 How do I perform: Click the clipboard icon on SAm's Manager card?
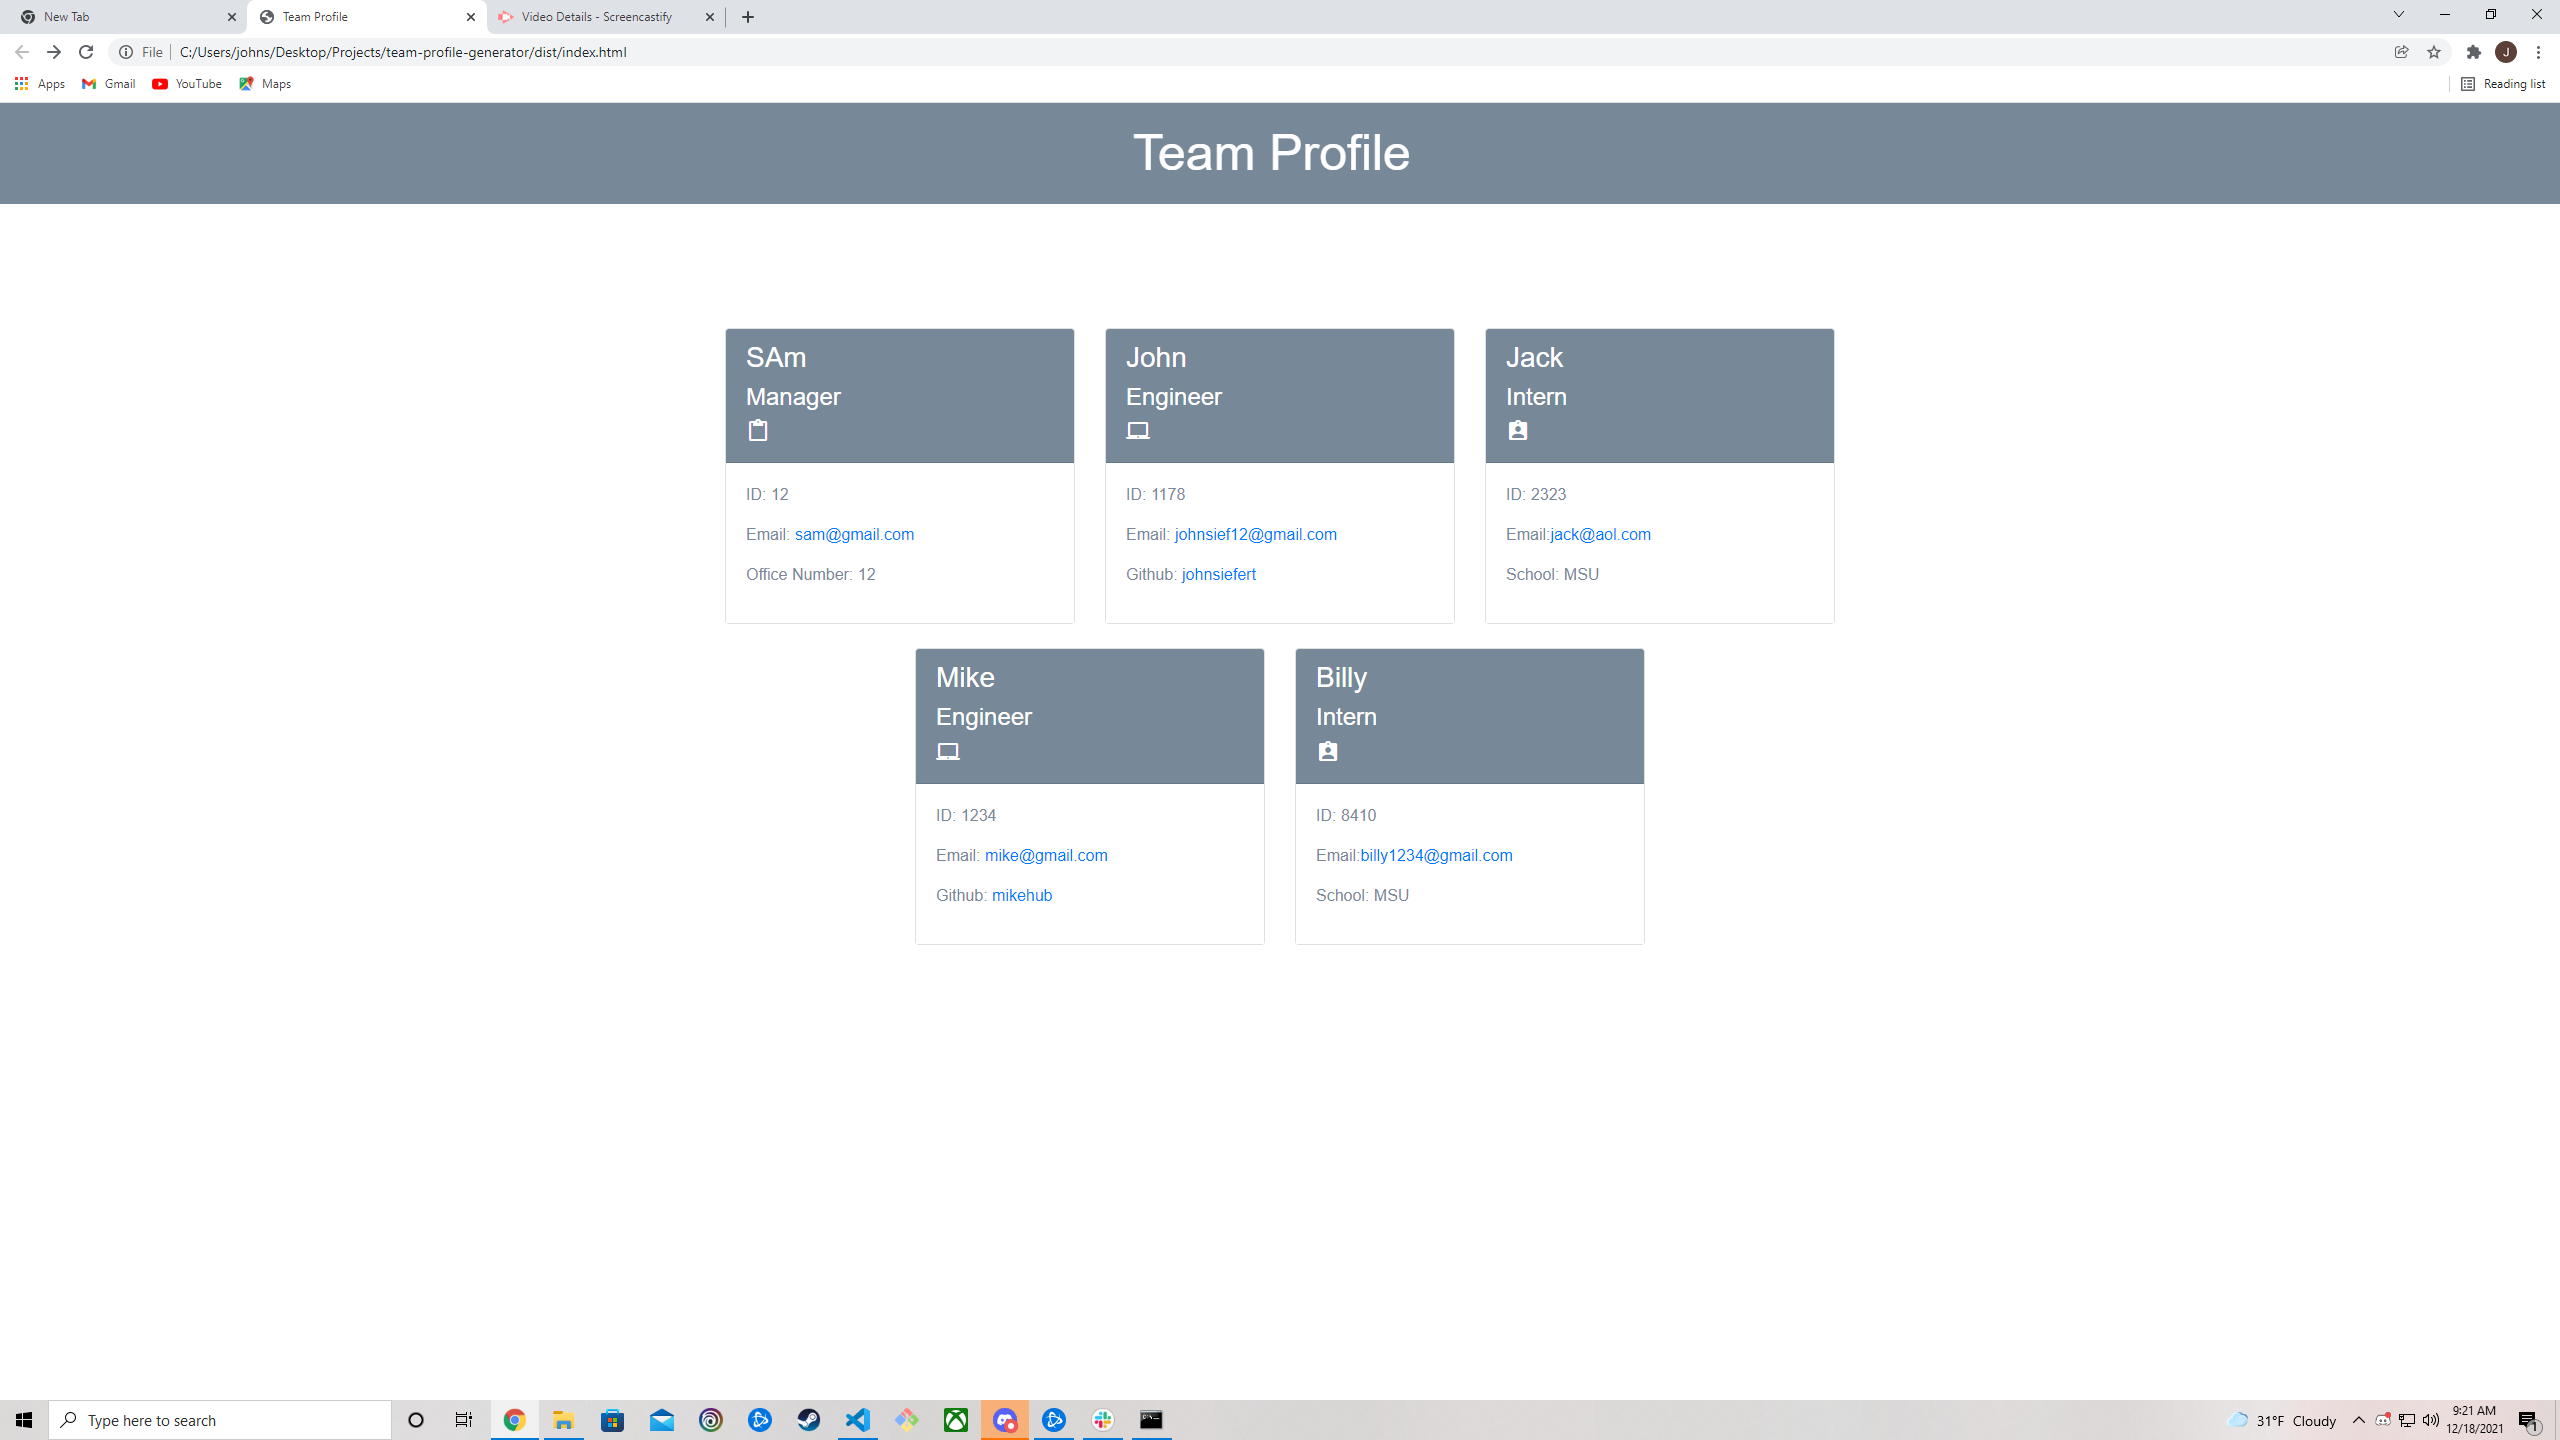click(758, 430)
